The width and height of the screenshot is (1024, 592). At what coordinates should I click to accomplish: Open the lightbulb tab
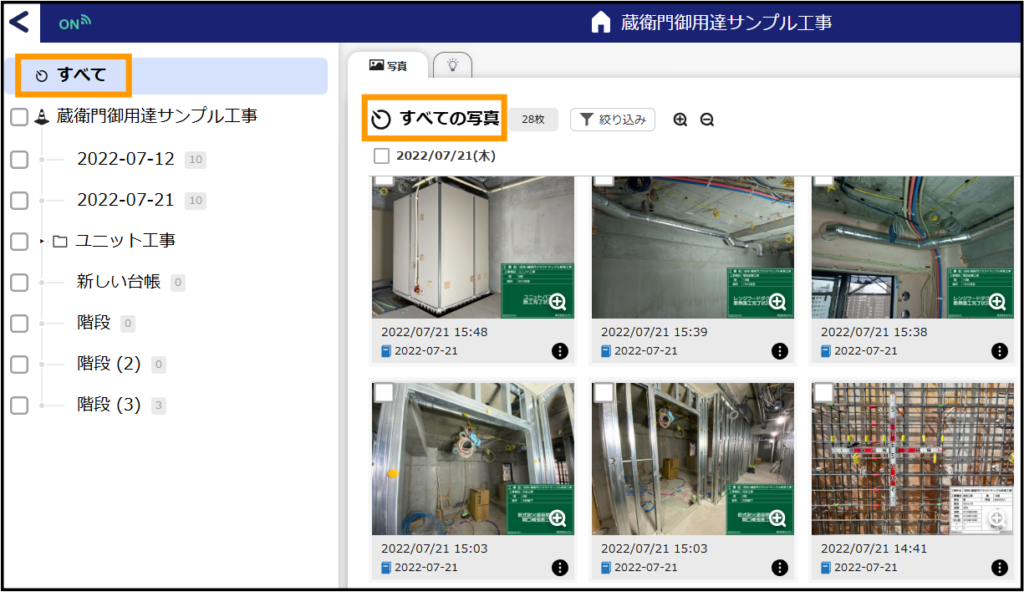[452, 65]
